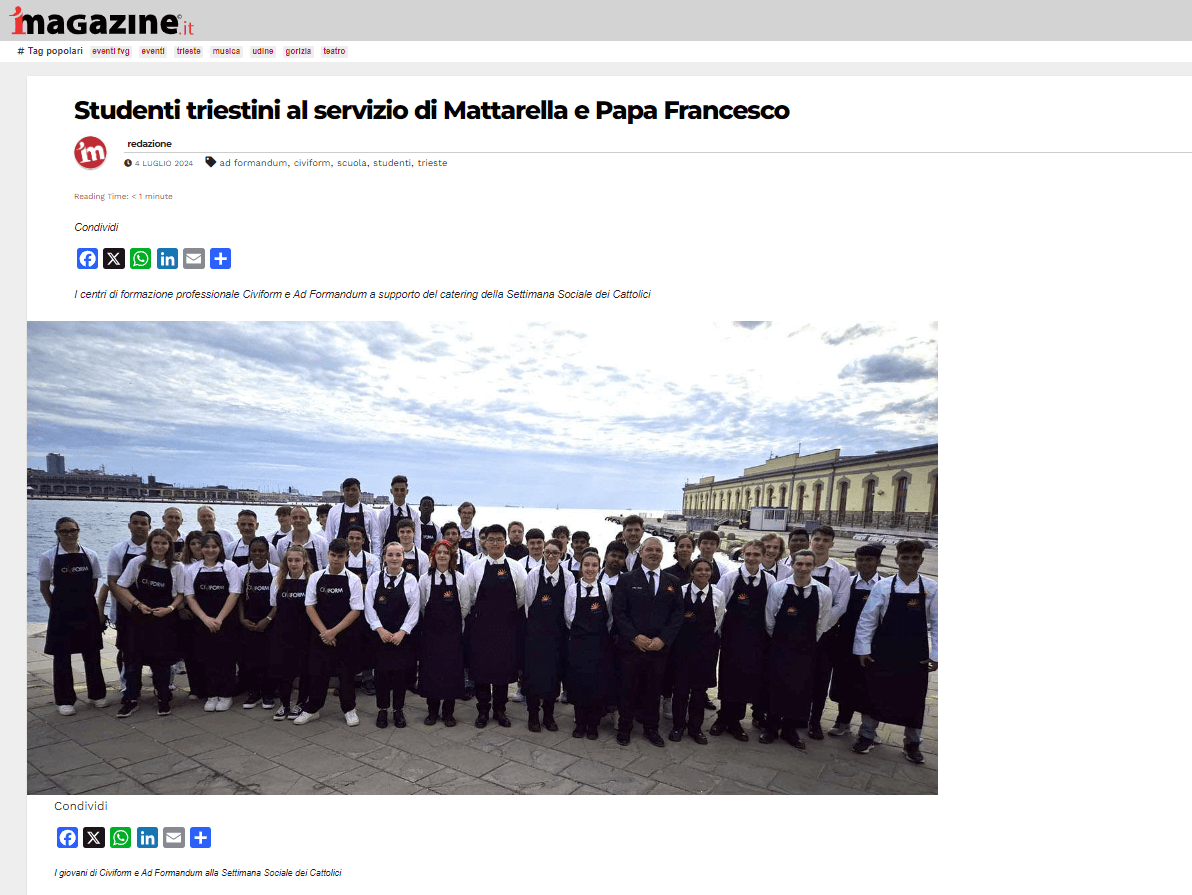Share article on Facebook from top row
1192x895 pixels.
point(87,259)
